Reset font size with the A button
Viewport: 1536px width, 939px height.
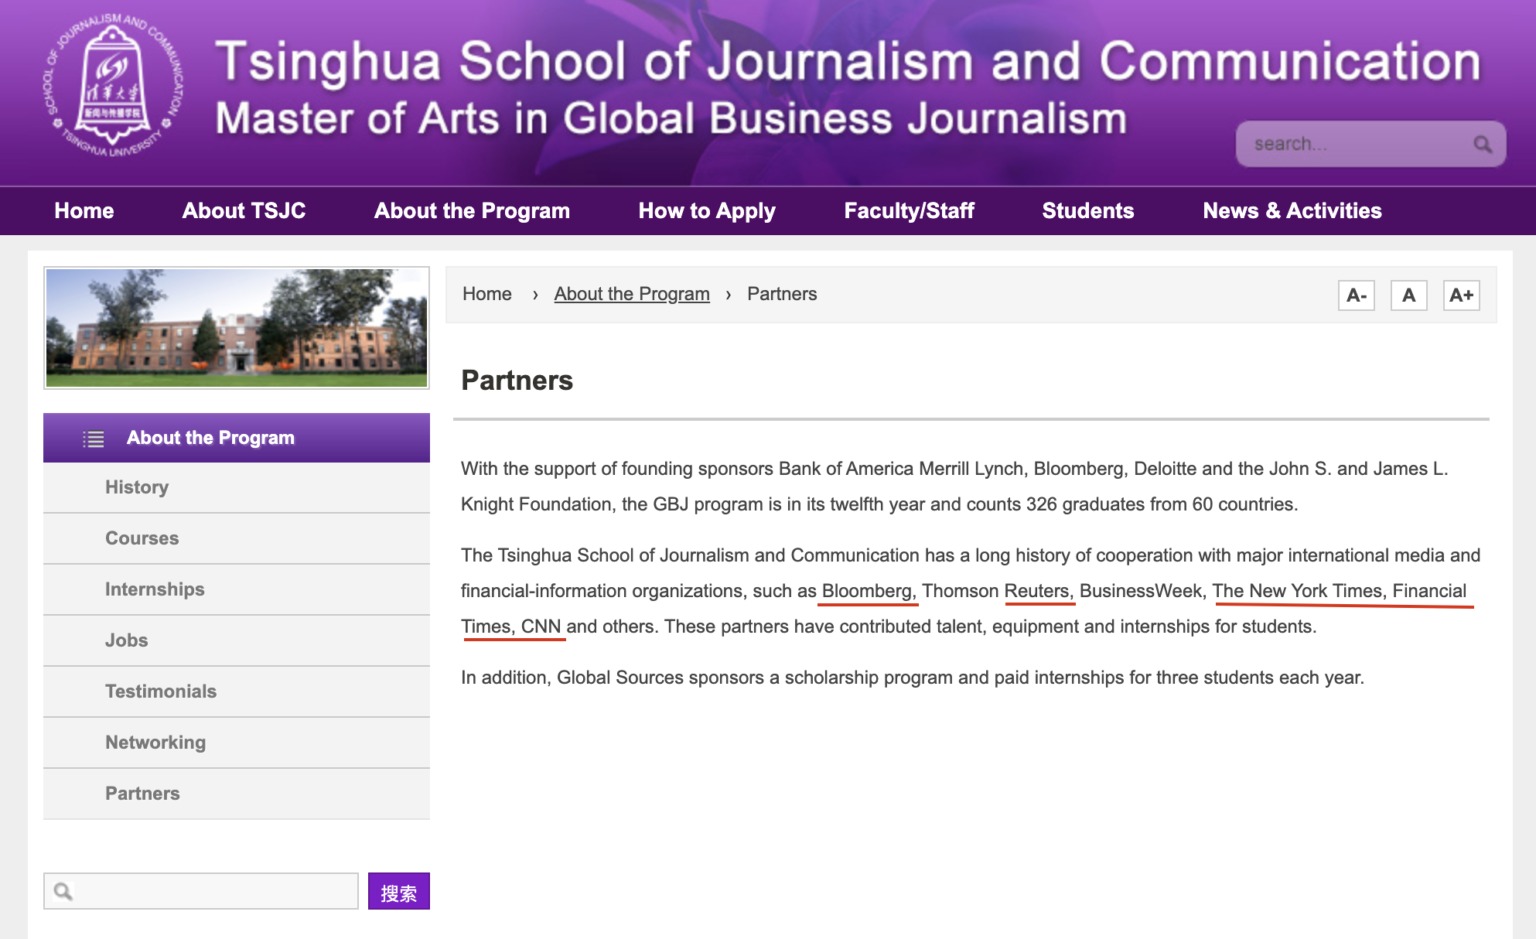point(1408,295)
